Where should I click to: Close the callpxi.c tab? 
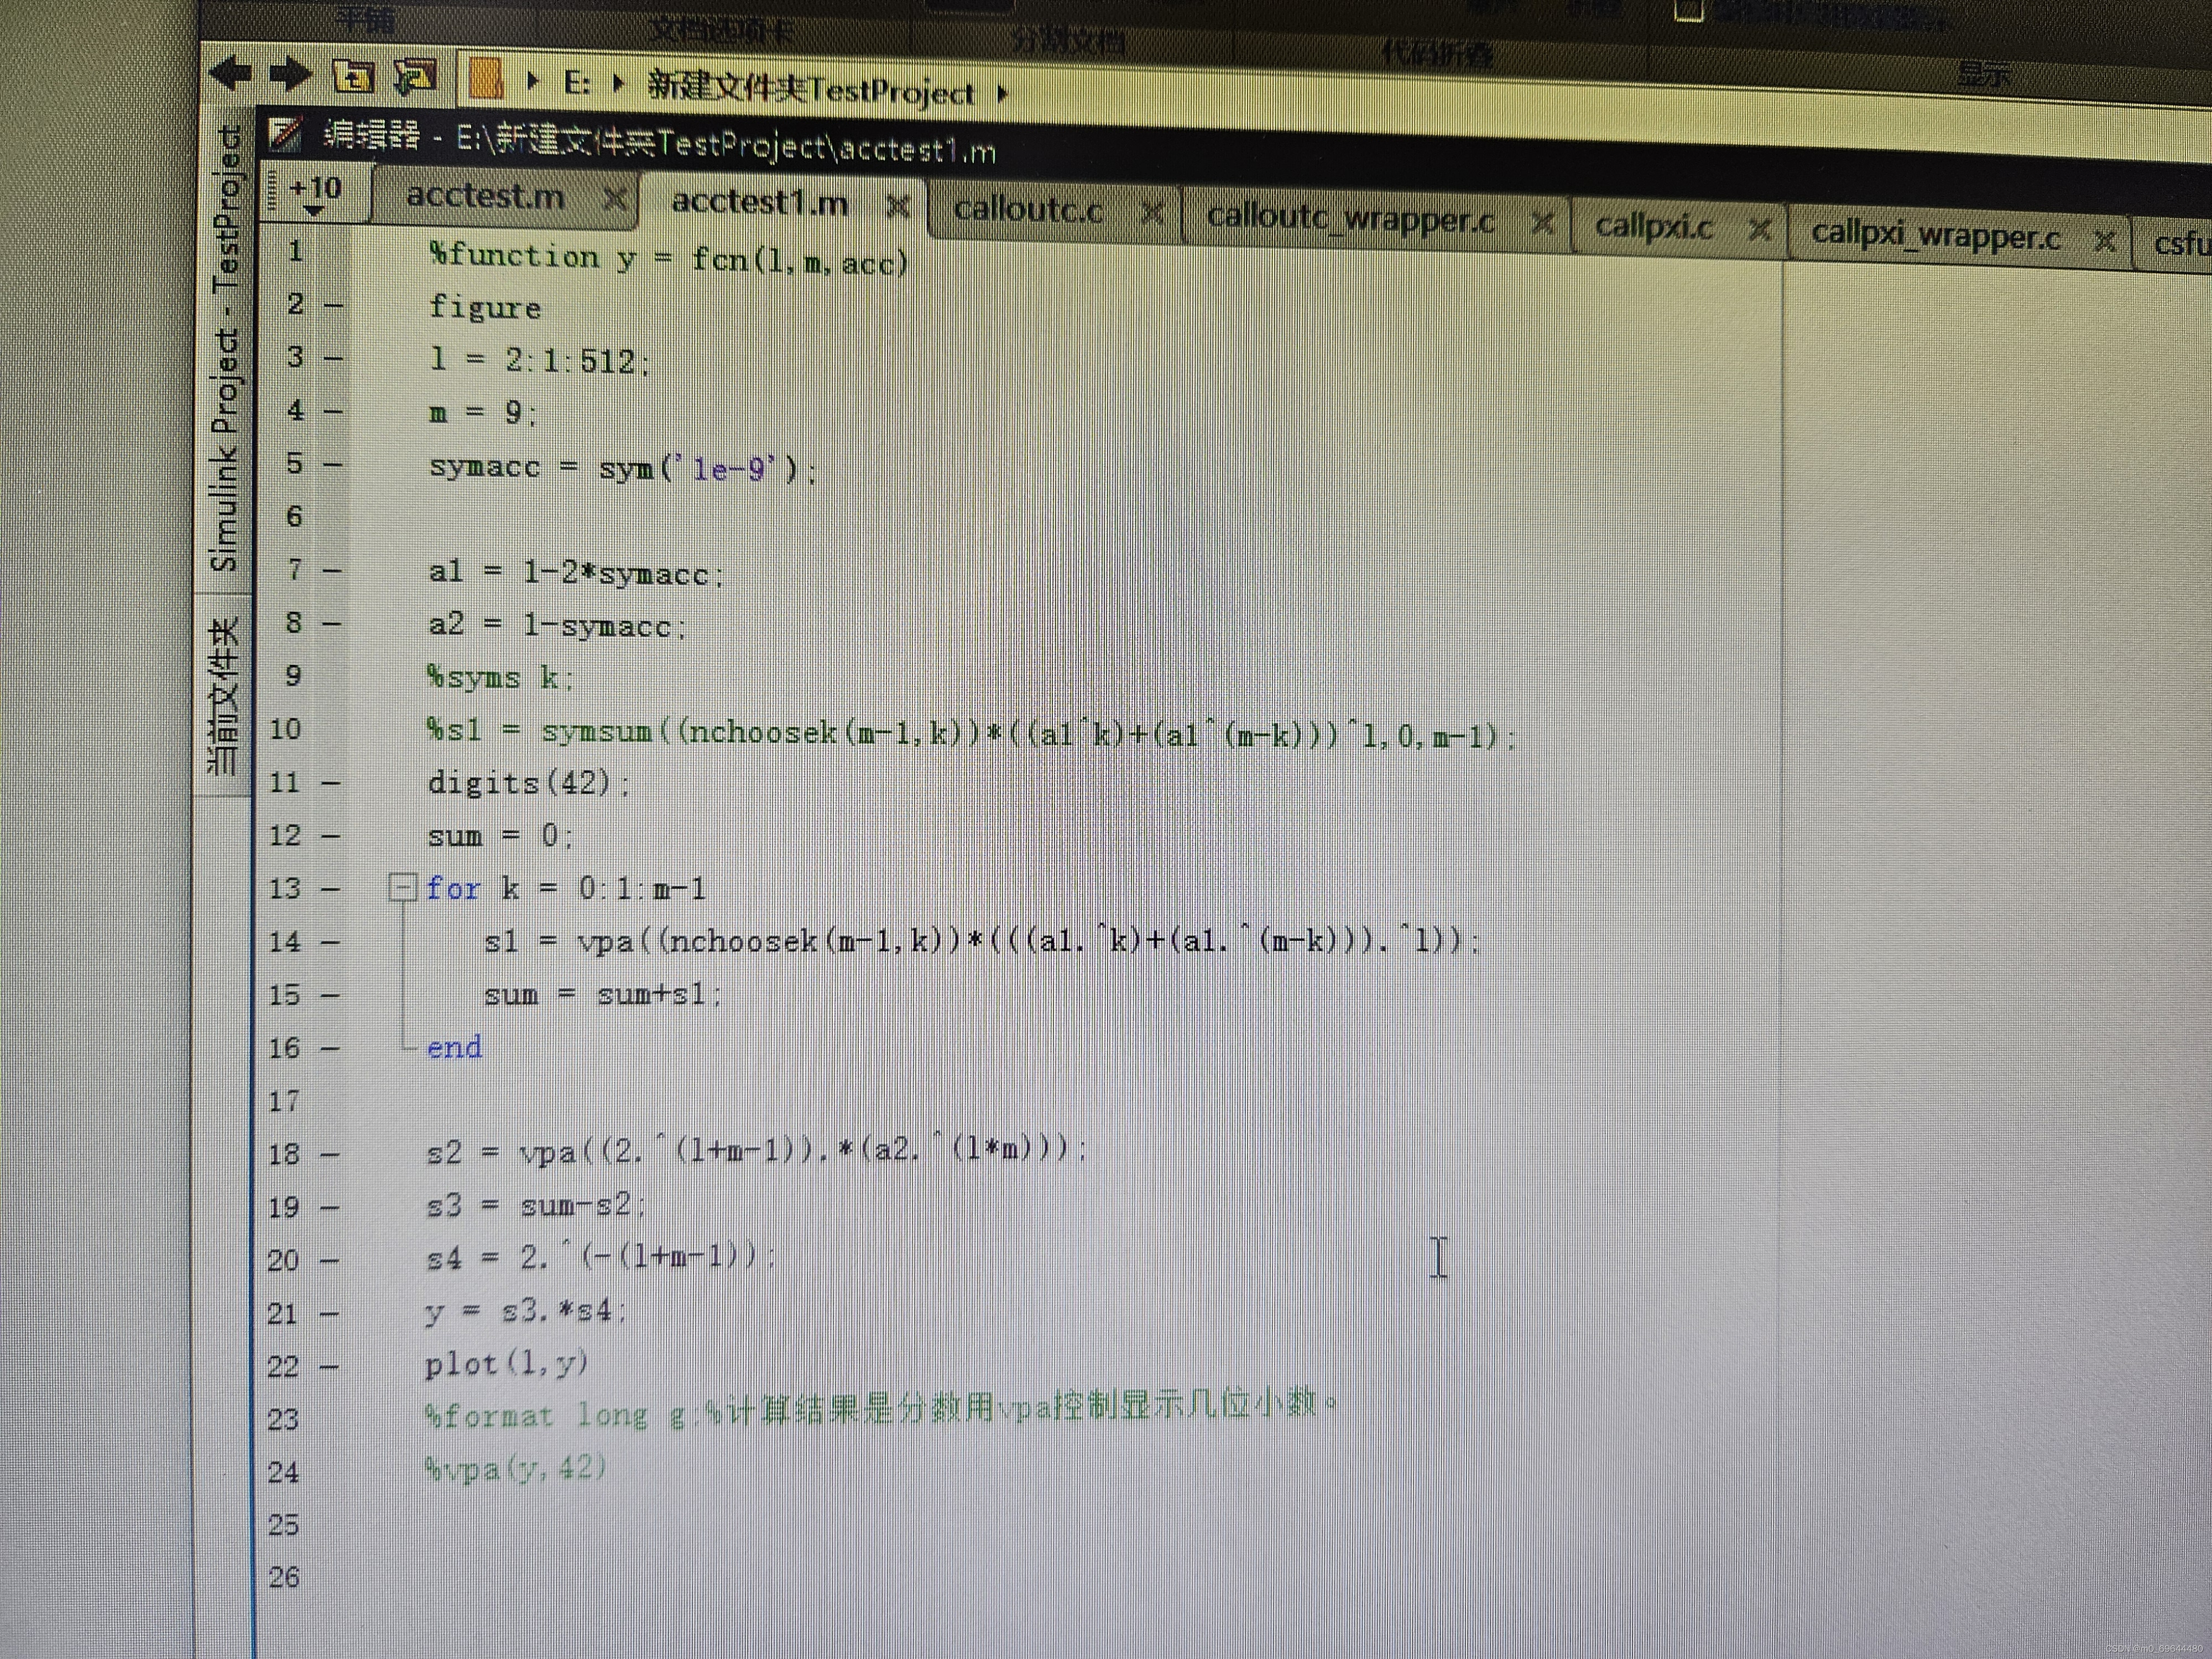tap(1760, 230)
